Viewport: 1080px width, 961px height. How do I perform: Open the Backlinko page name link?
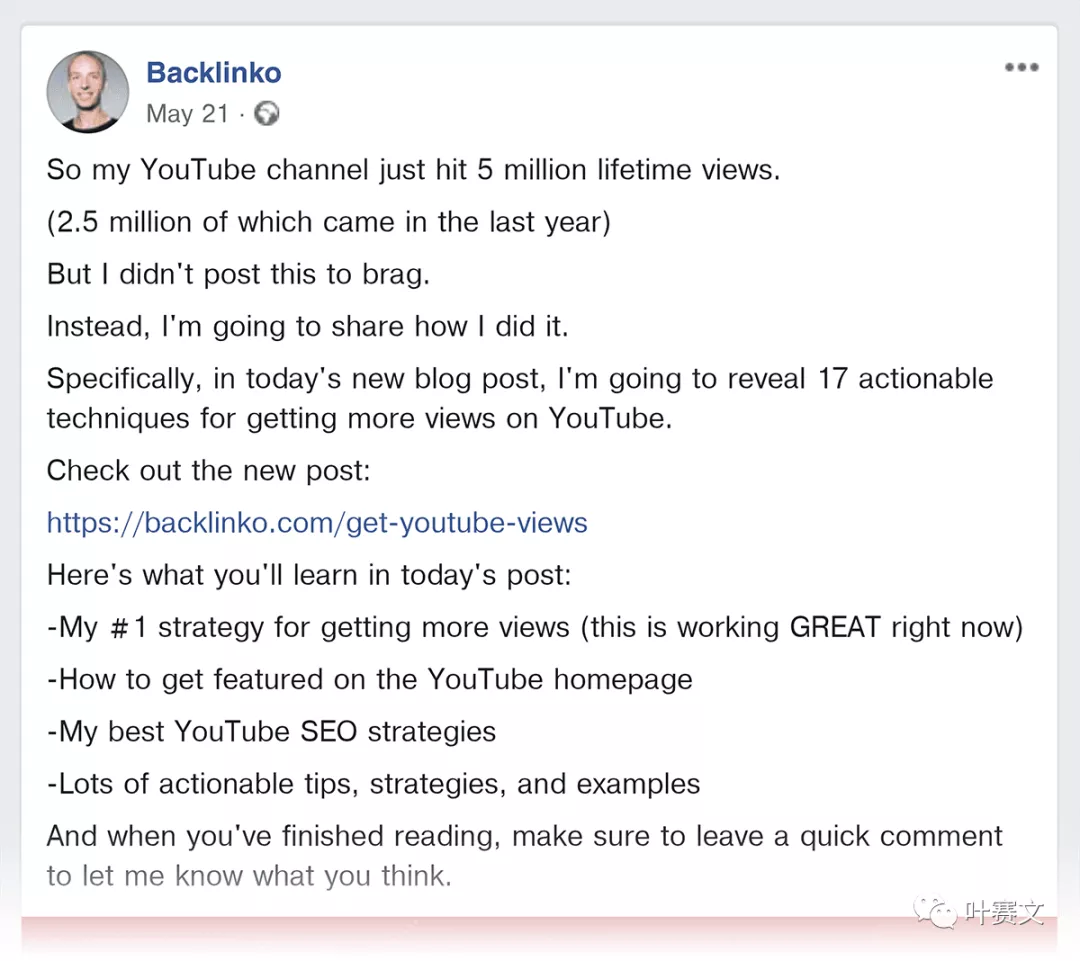click(214, 73)
